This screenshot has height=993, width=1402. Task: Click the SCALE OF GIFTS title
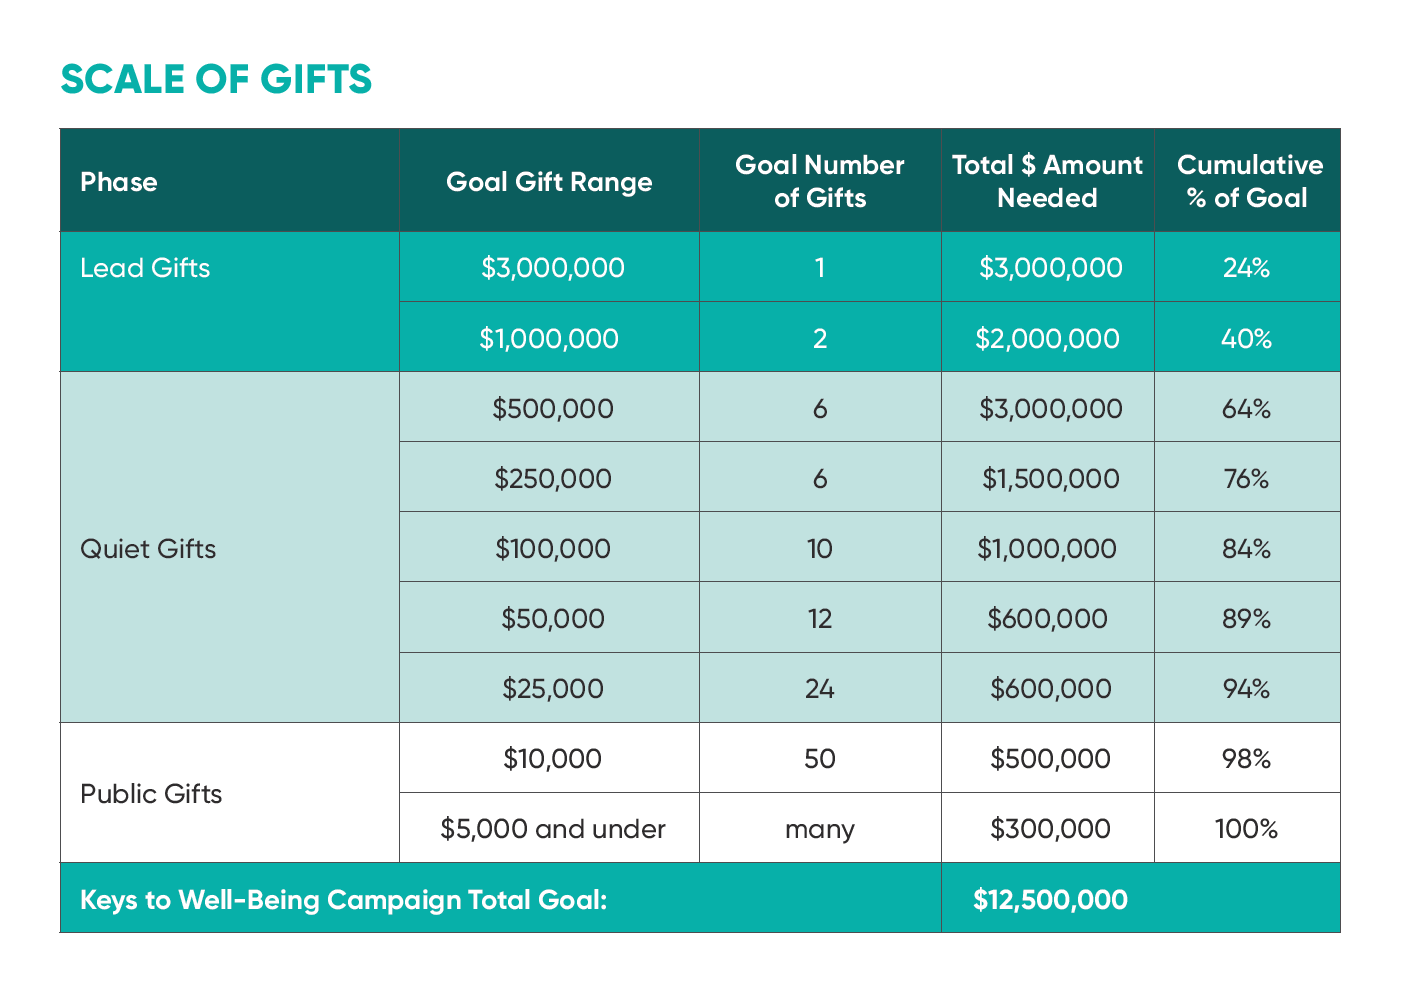pyautogui.click(x=216, y=79)
